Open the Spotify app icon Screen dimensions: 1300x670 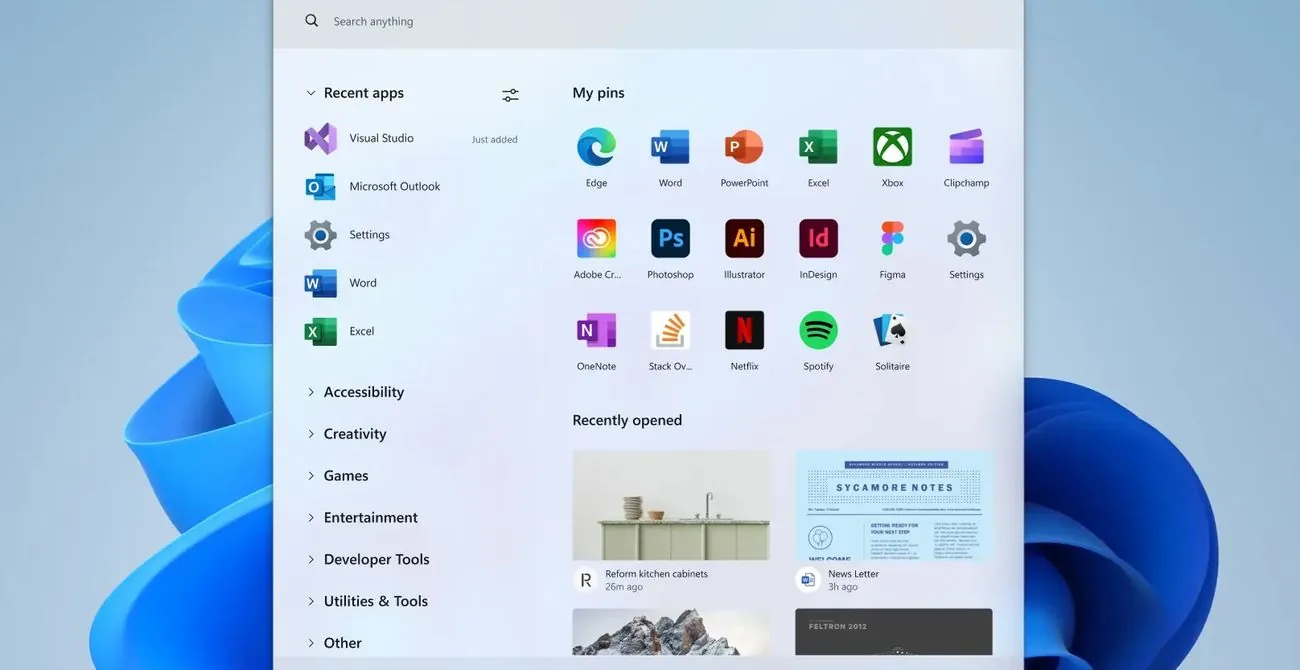click(x=818, y=331)
